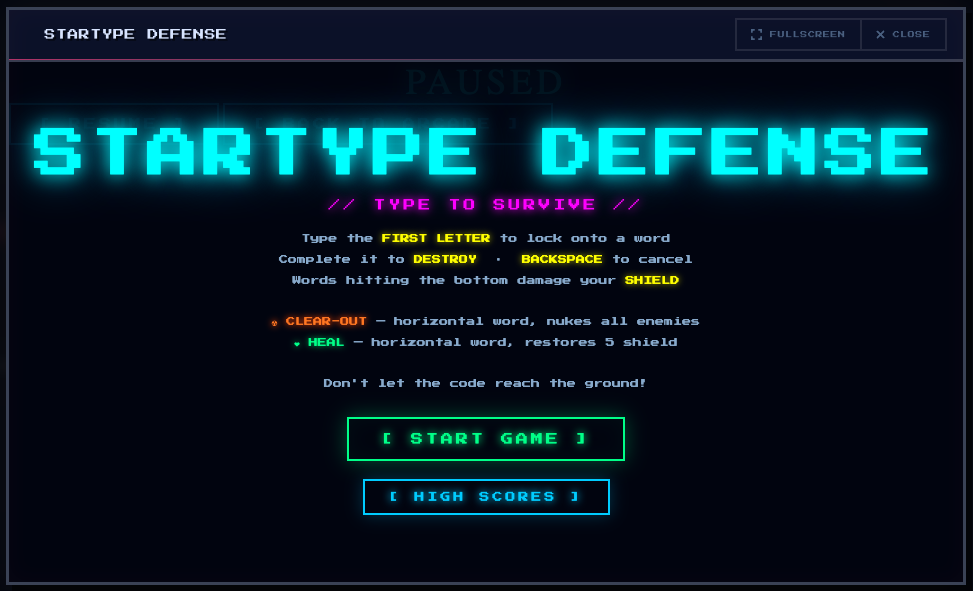
Task: Click the large glowing STARTYPE DEFENSE logo
Action: pos(482,151)
